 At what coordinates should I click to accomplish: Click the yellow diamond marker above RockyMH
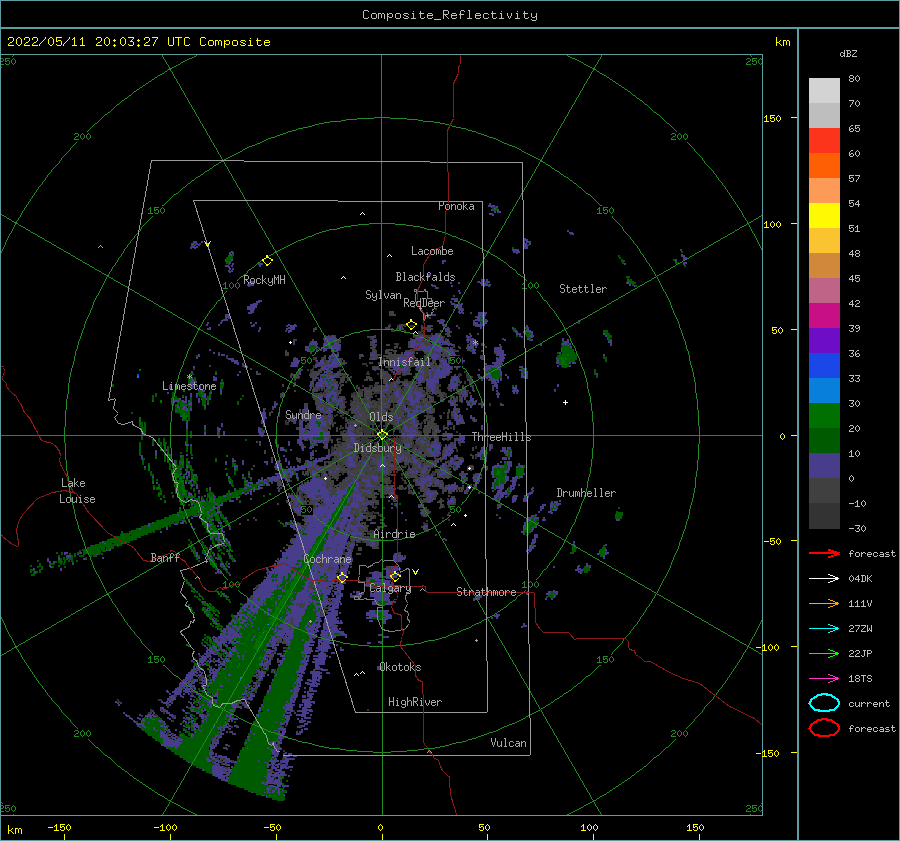(x=267, y=261)
